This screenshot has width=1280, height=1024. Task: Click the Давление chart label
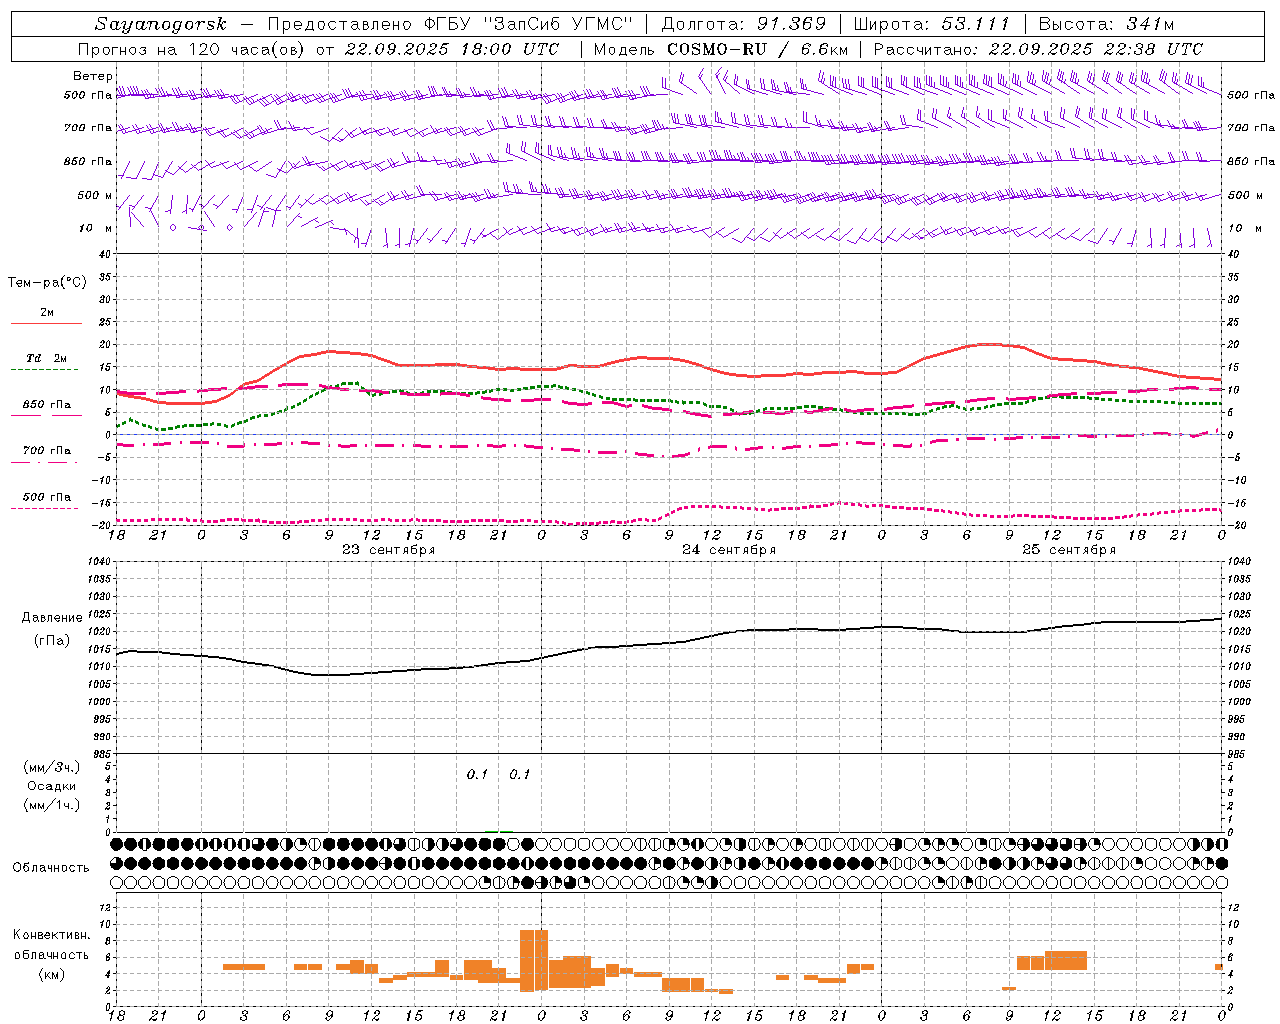tap(52, 618)
